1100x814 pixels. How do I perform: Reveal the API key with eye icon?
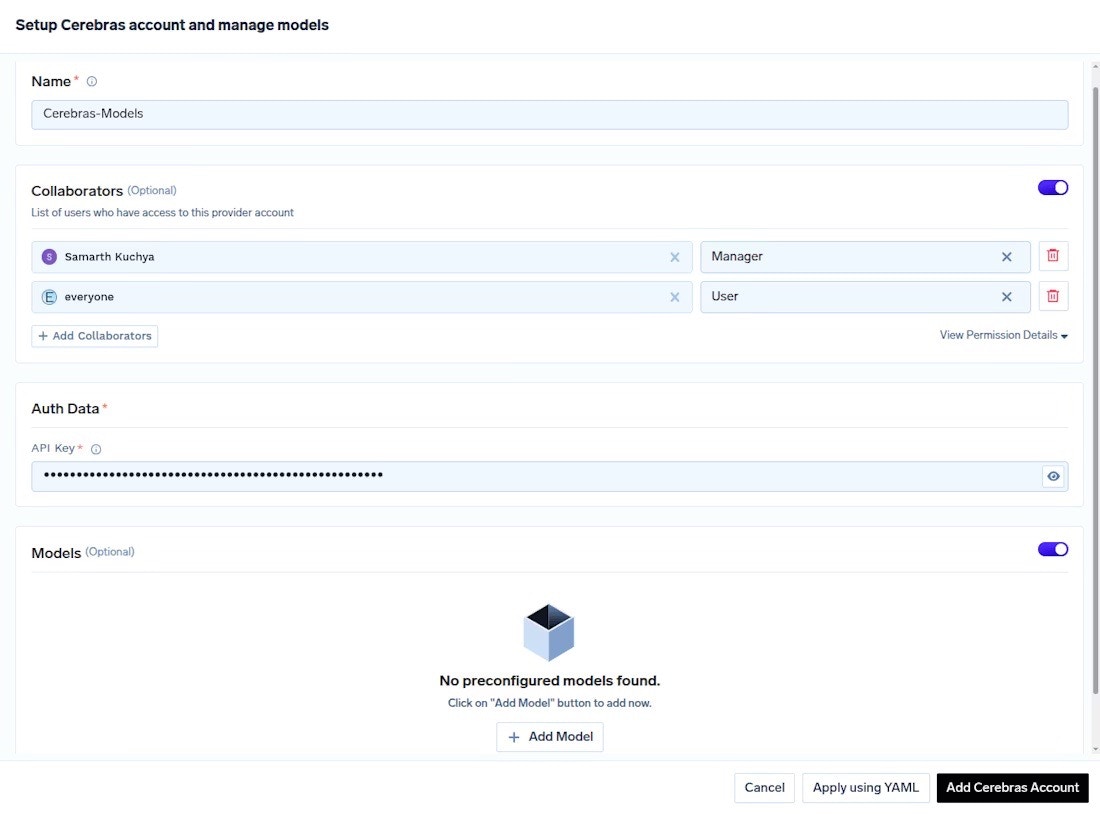1054,476
